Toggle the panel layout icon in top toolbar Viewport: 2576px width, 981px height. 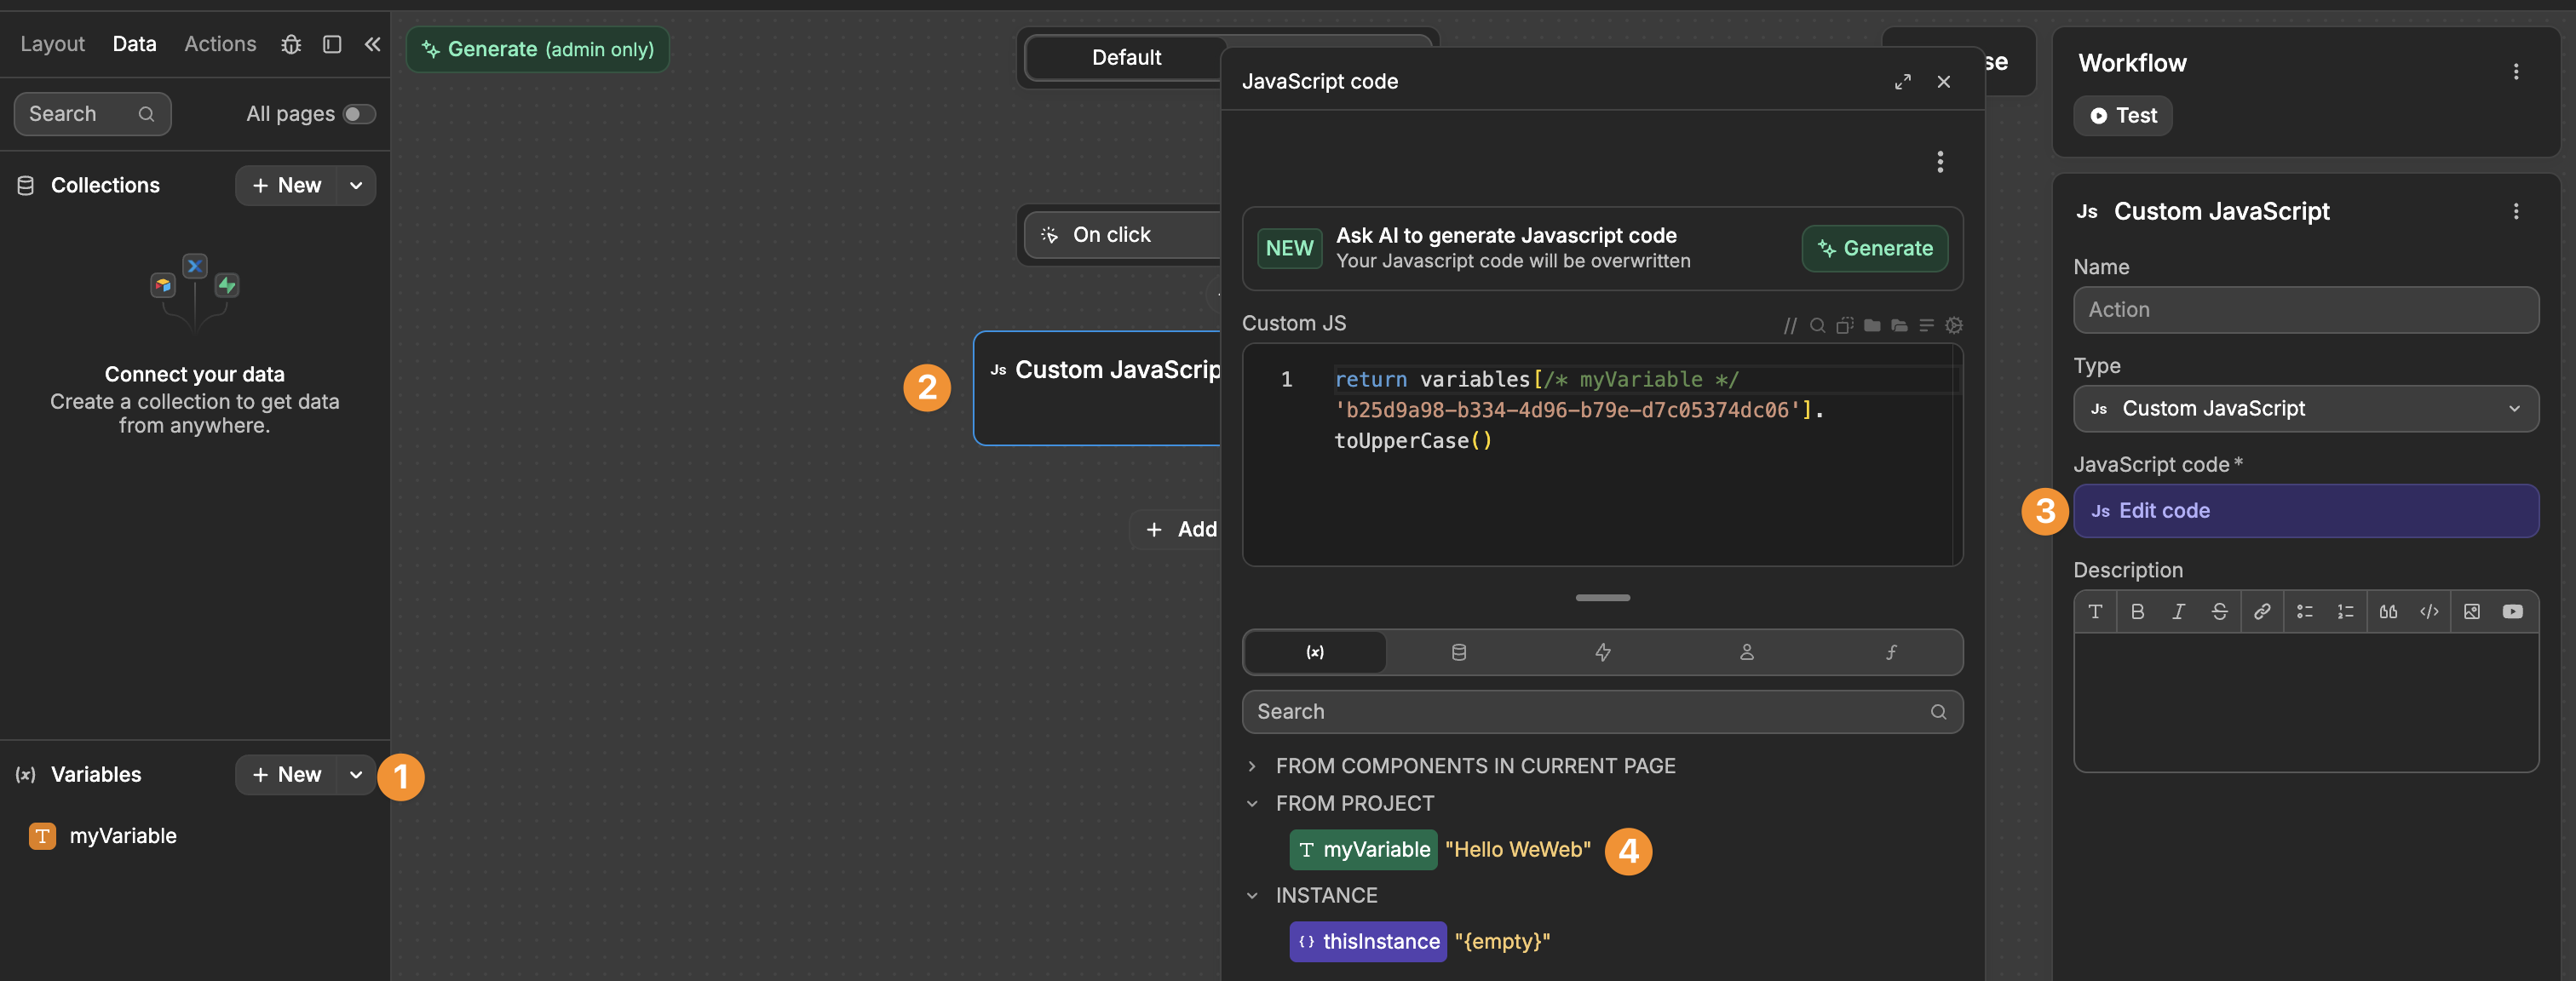point(332,44)
